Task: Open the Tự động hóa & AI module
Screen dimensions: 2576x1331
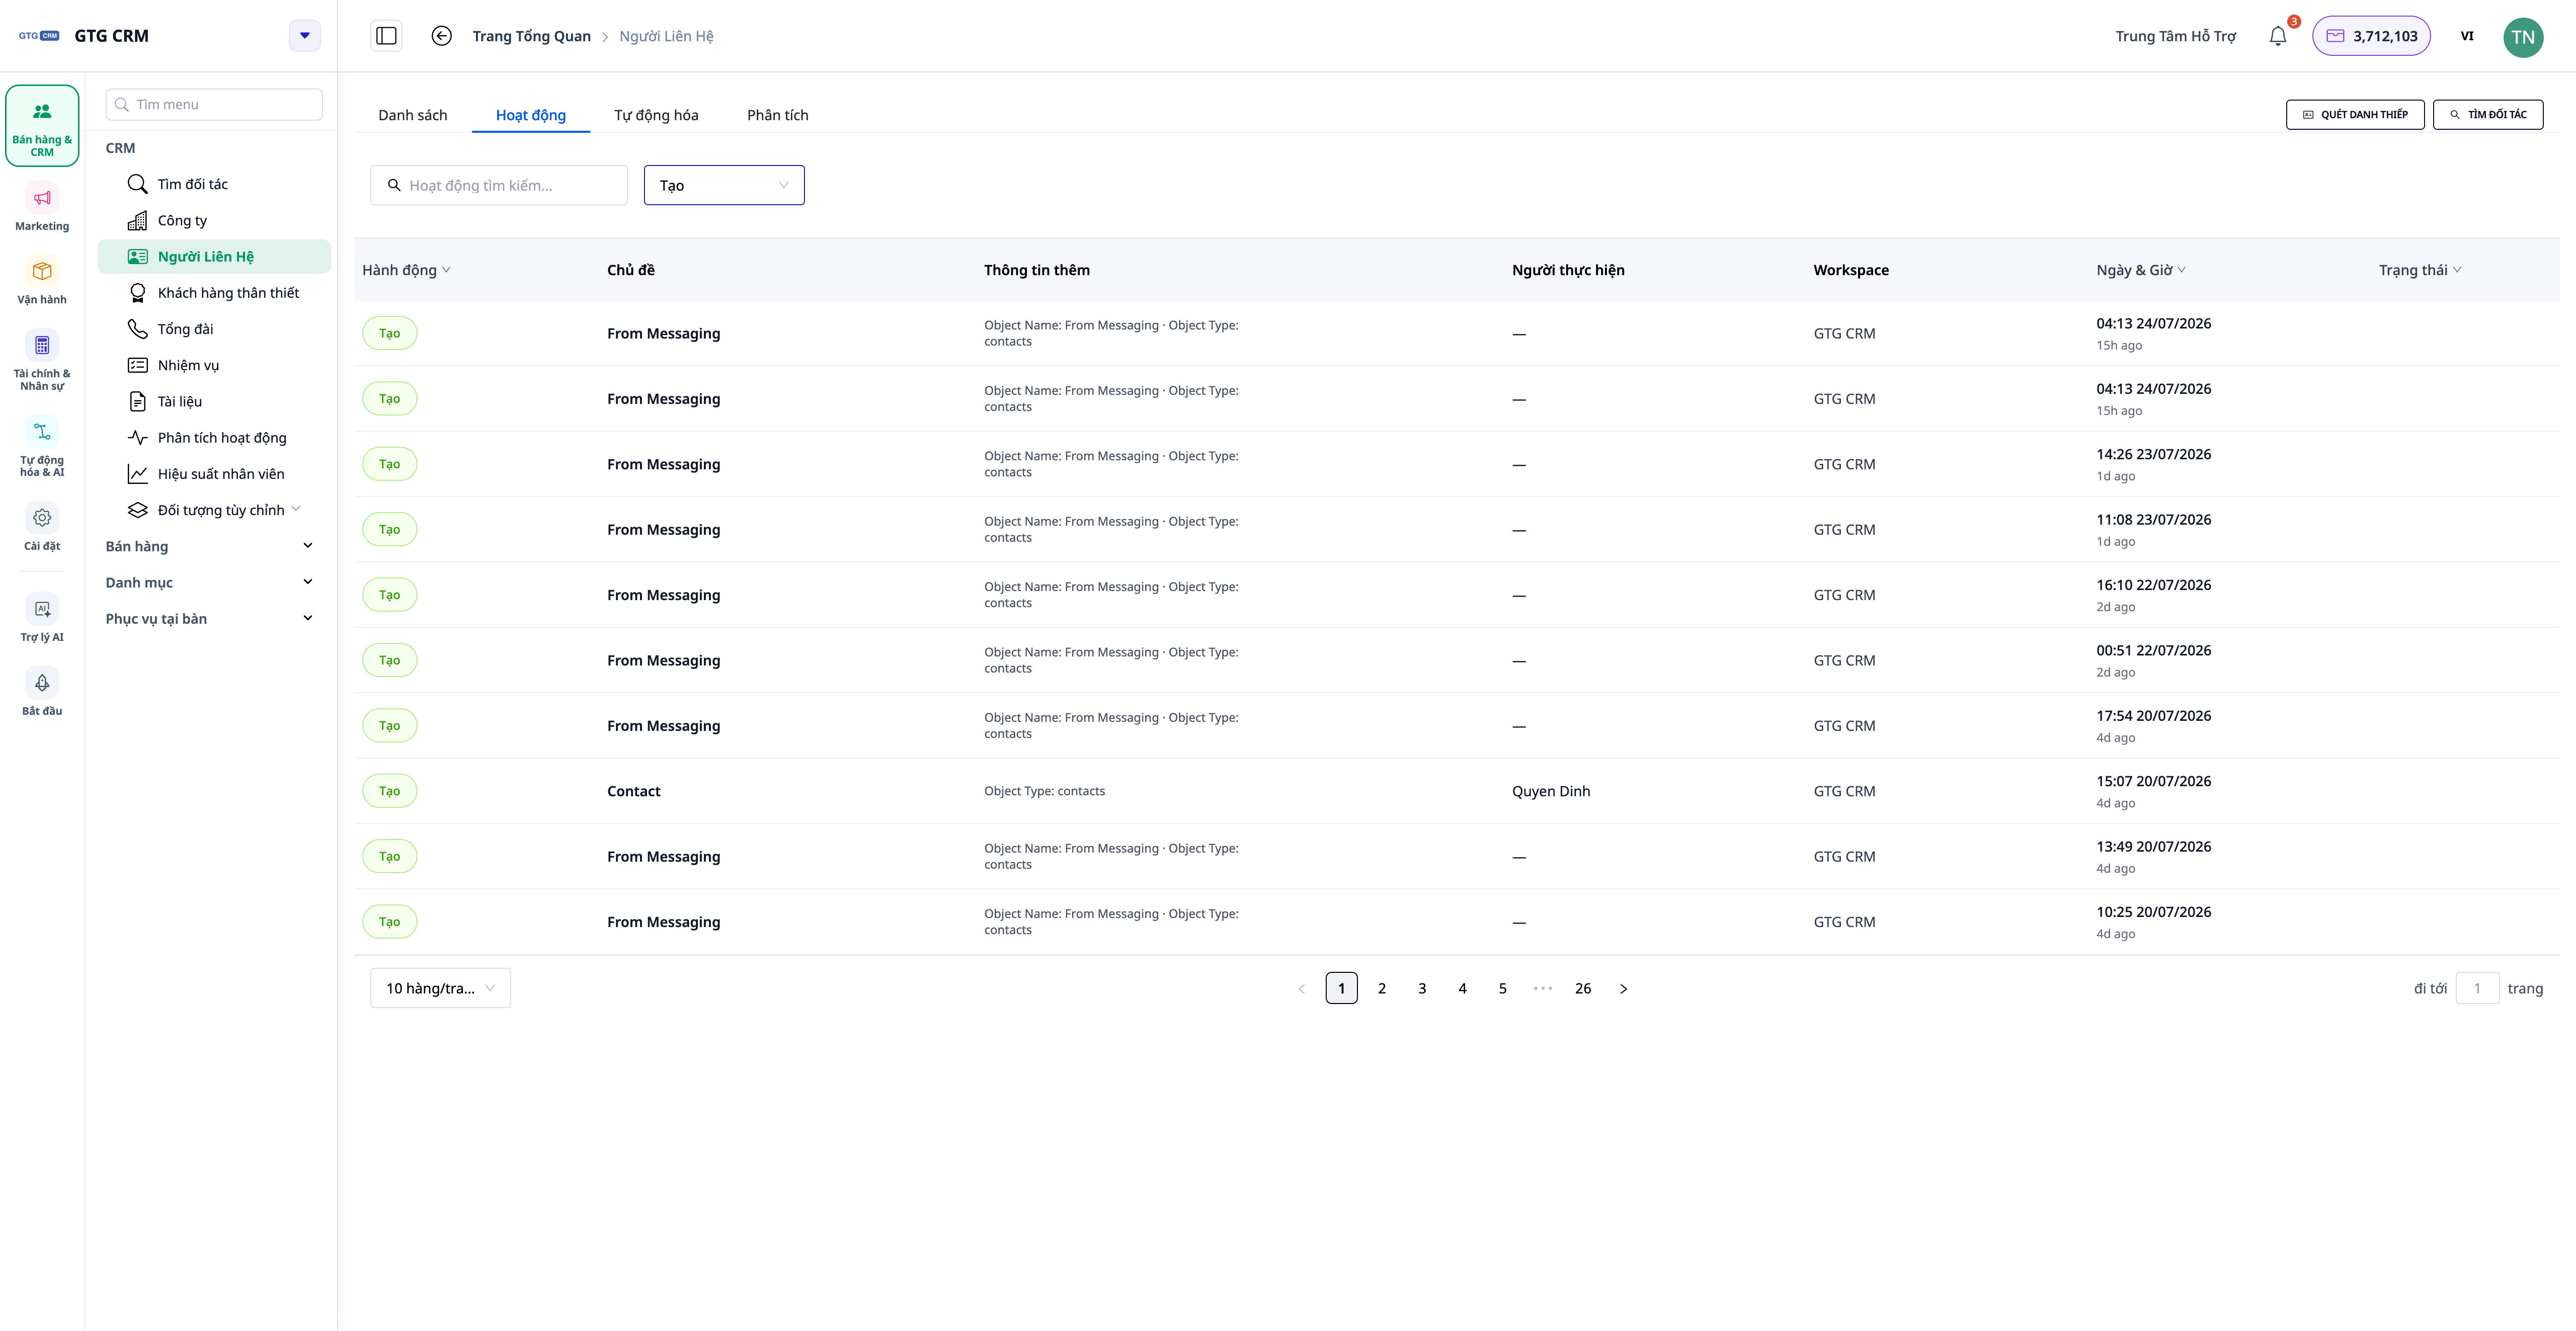Action: [x=42, y=447]
